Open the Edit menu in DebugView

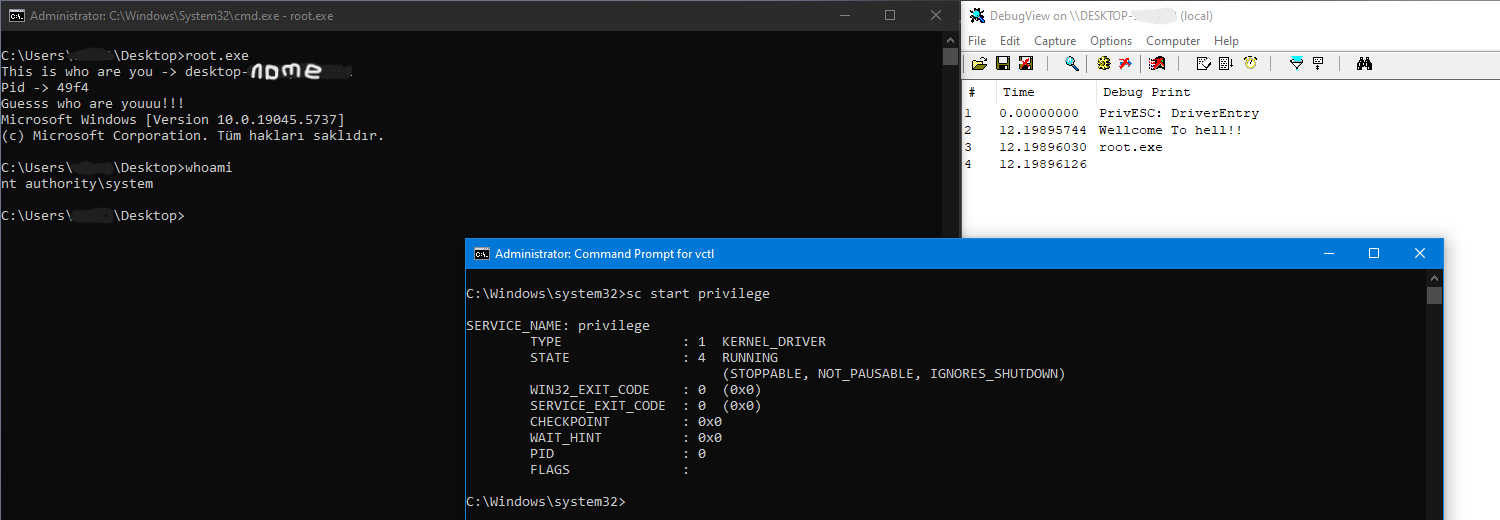click(x=1010, y=41)
